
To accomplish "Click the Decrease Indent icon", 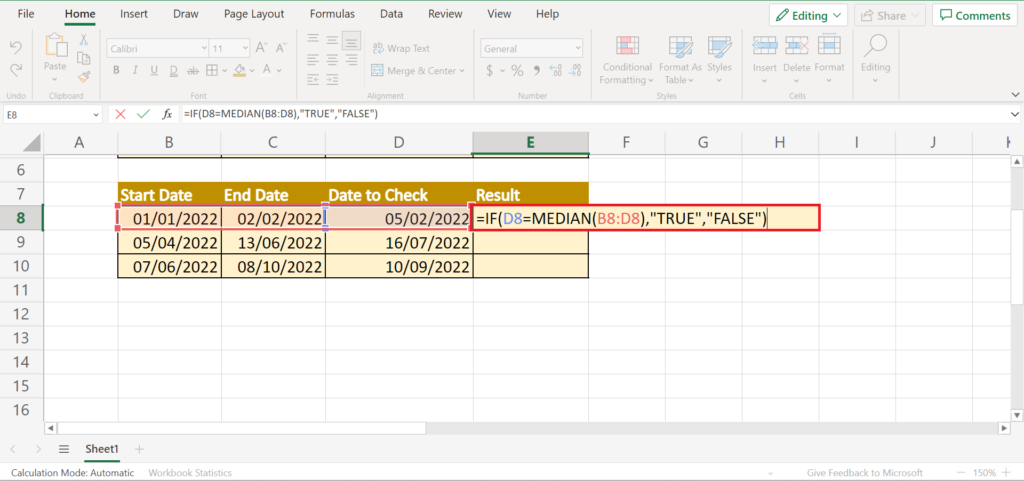I will click(x=313, y=79).
